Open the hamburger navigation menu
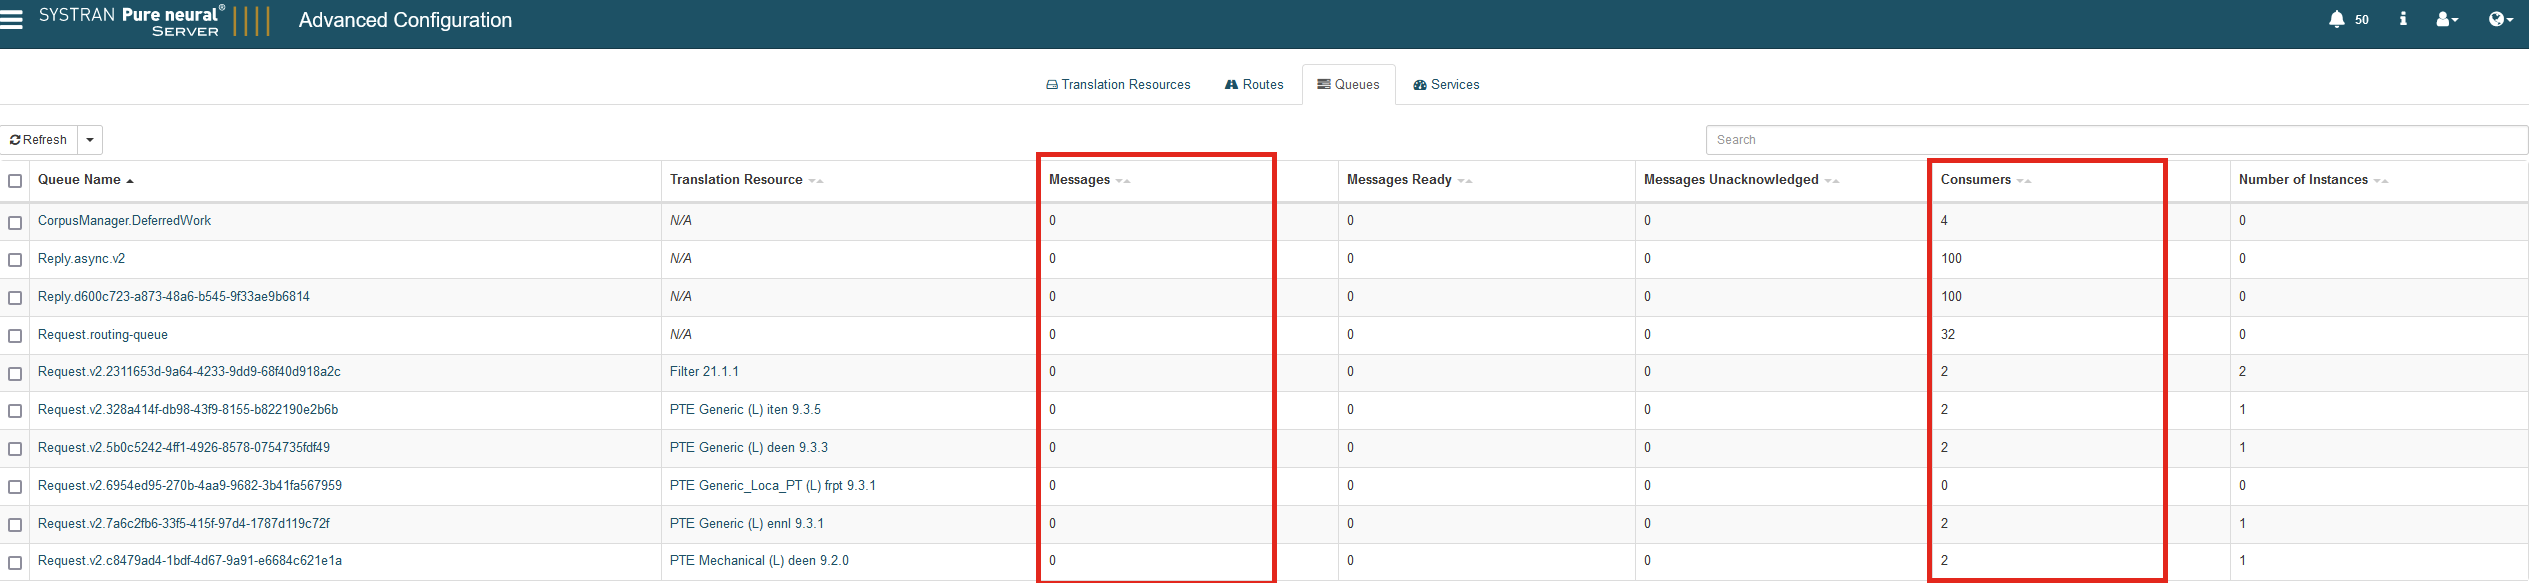Viewport: 2529px width, 583px height. (12, 20)
